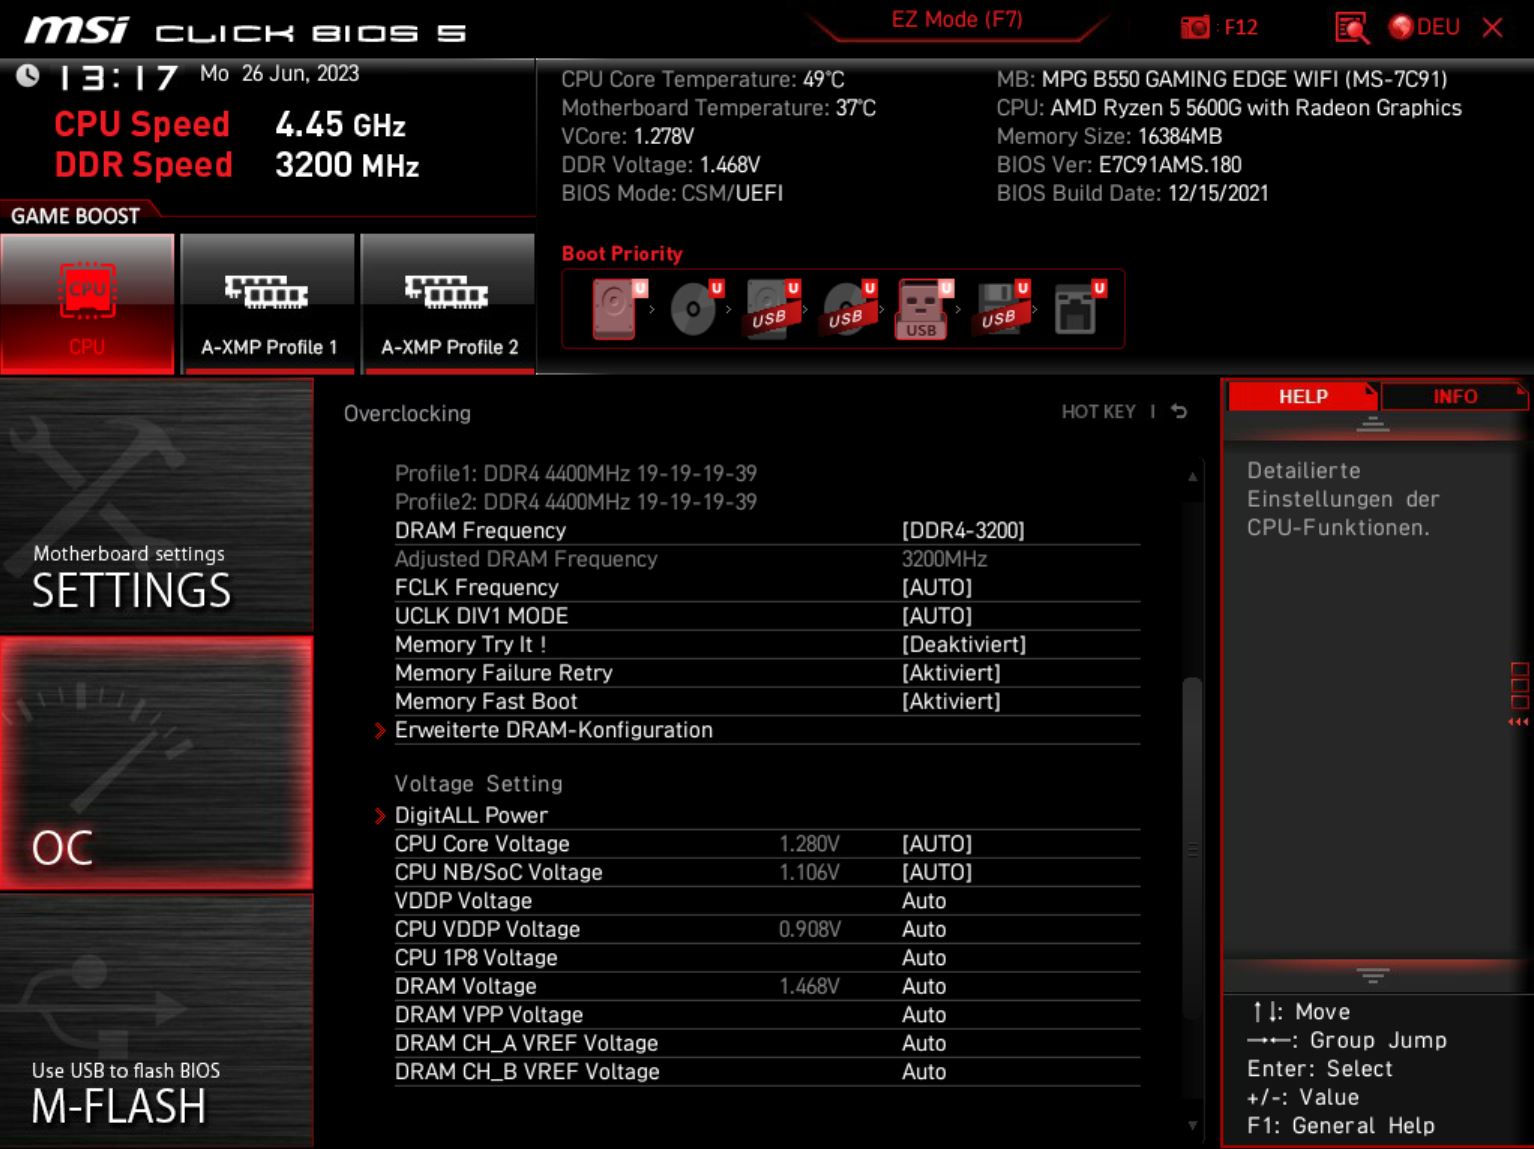Toggle the CPU Game Boost button

pos(87,304)
